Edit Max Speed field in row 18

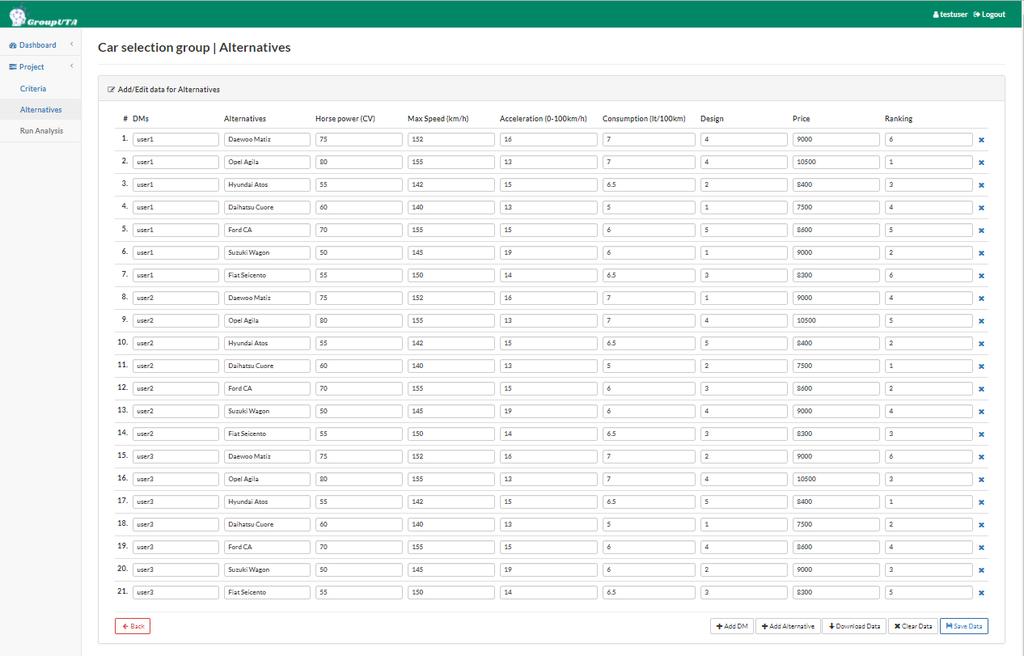tap(451, 524)
